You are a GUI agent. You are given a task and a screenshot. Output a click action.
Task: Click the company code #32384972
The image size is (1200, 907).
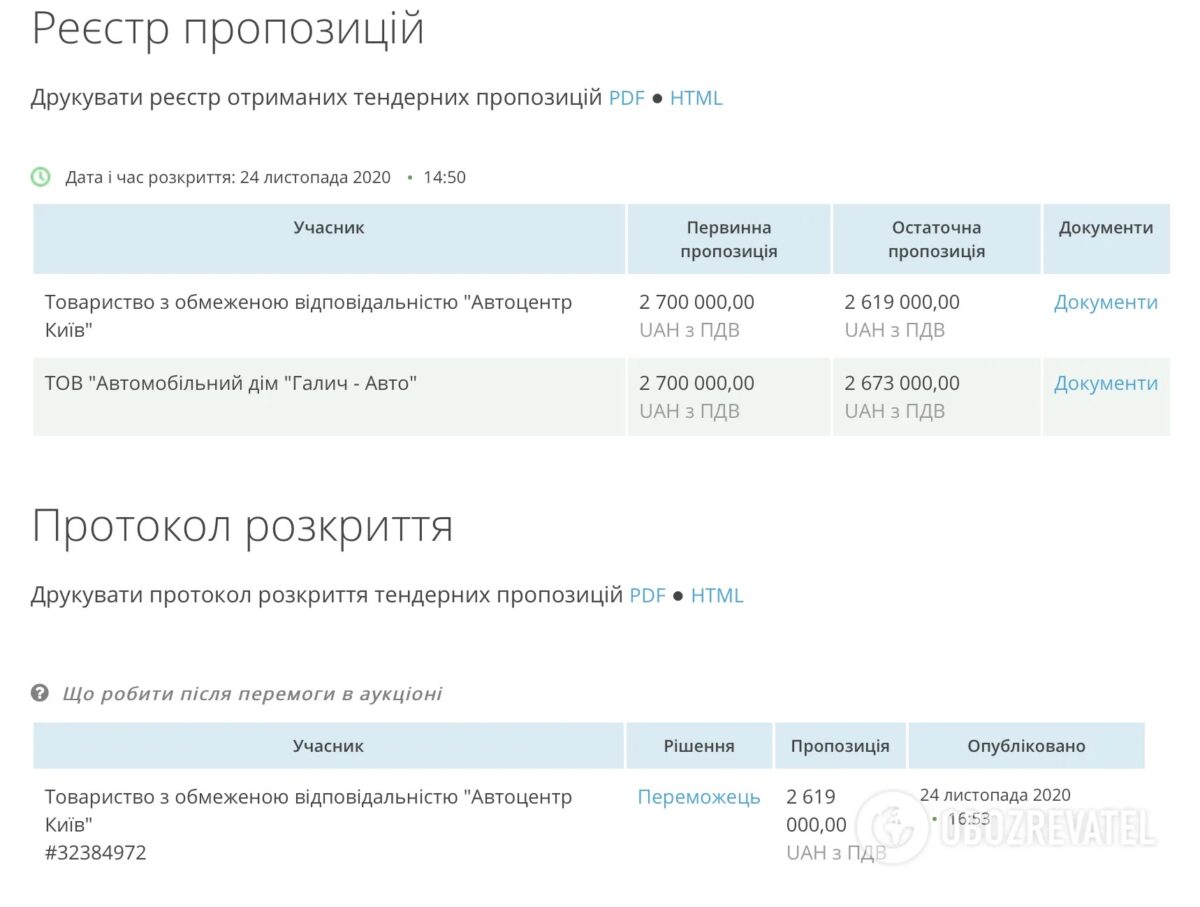(x=95, y=853)
